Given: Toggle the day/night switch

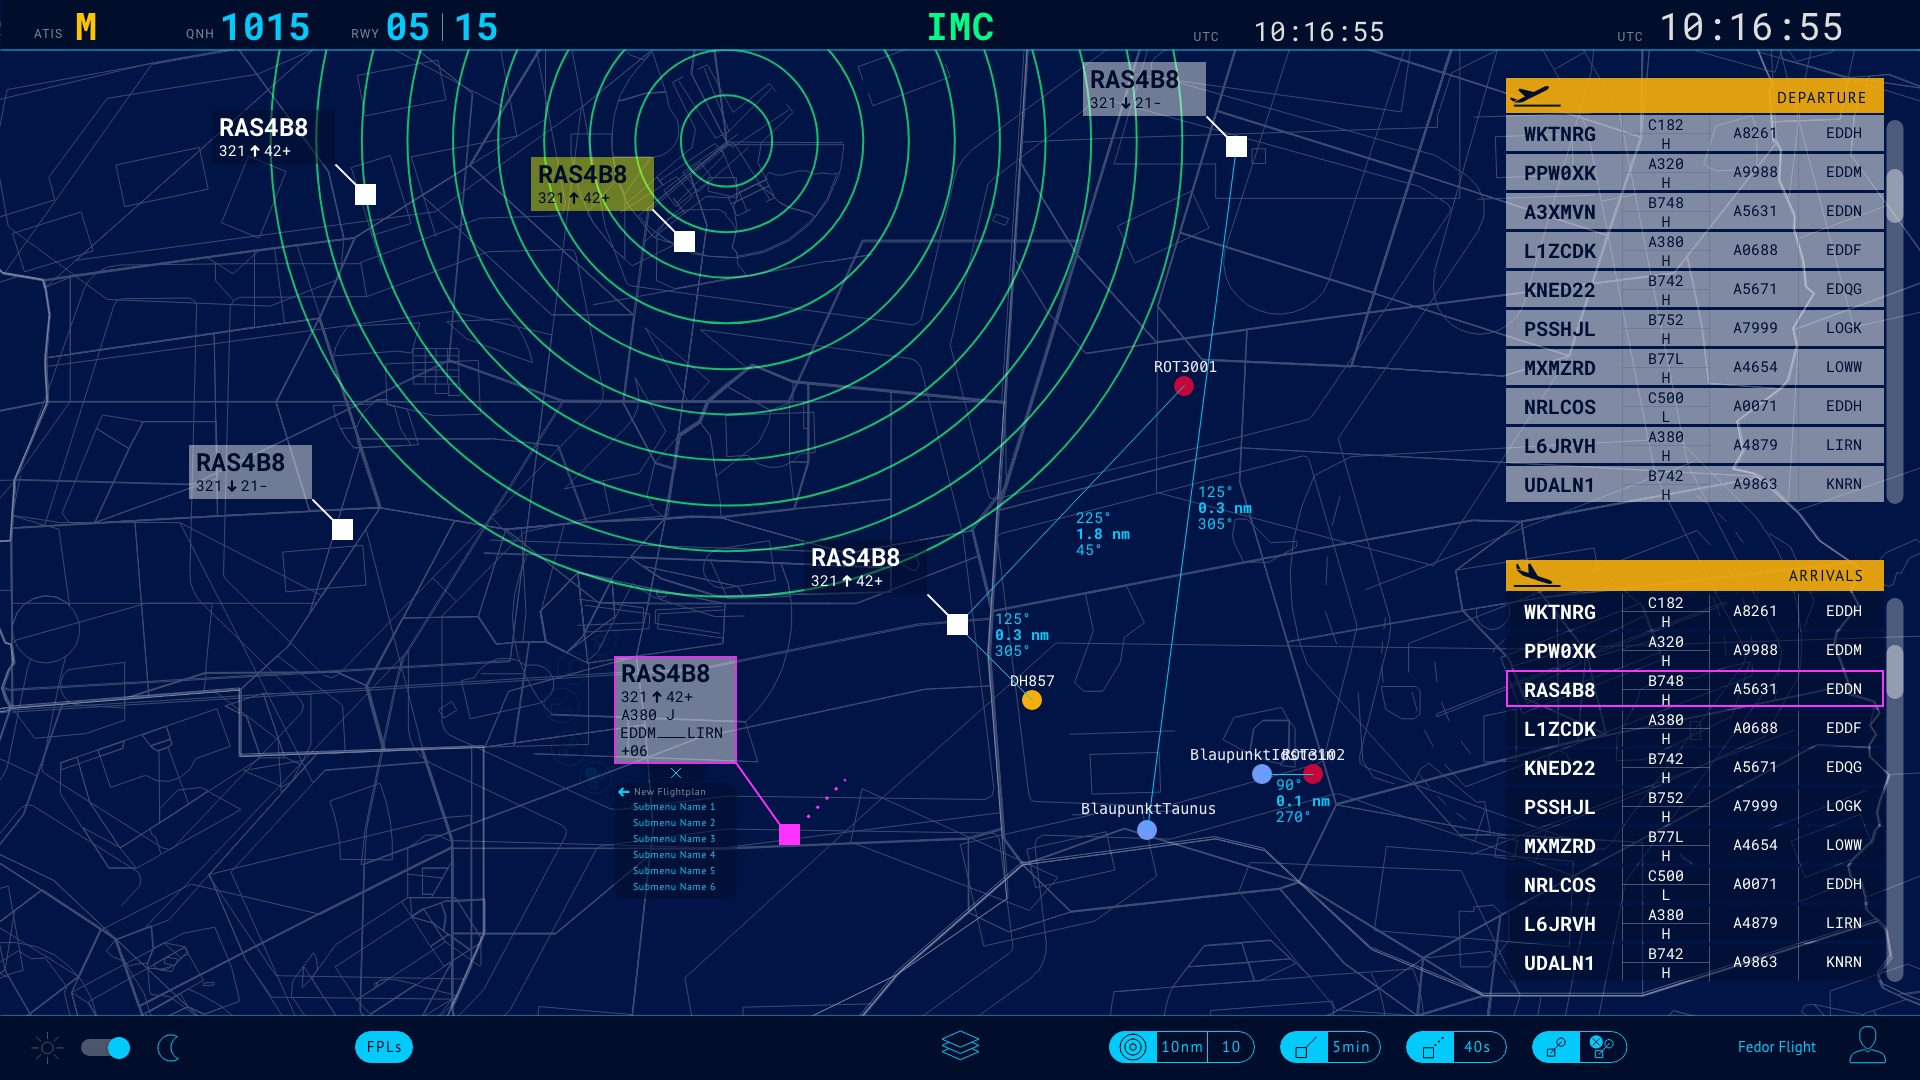Looking at the screenshot, I should tap(105, 1047).
